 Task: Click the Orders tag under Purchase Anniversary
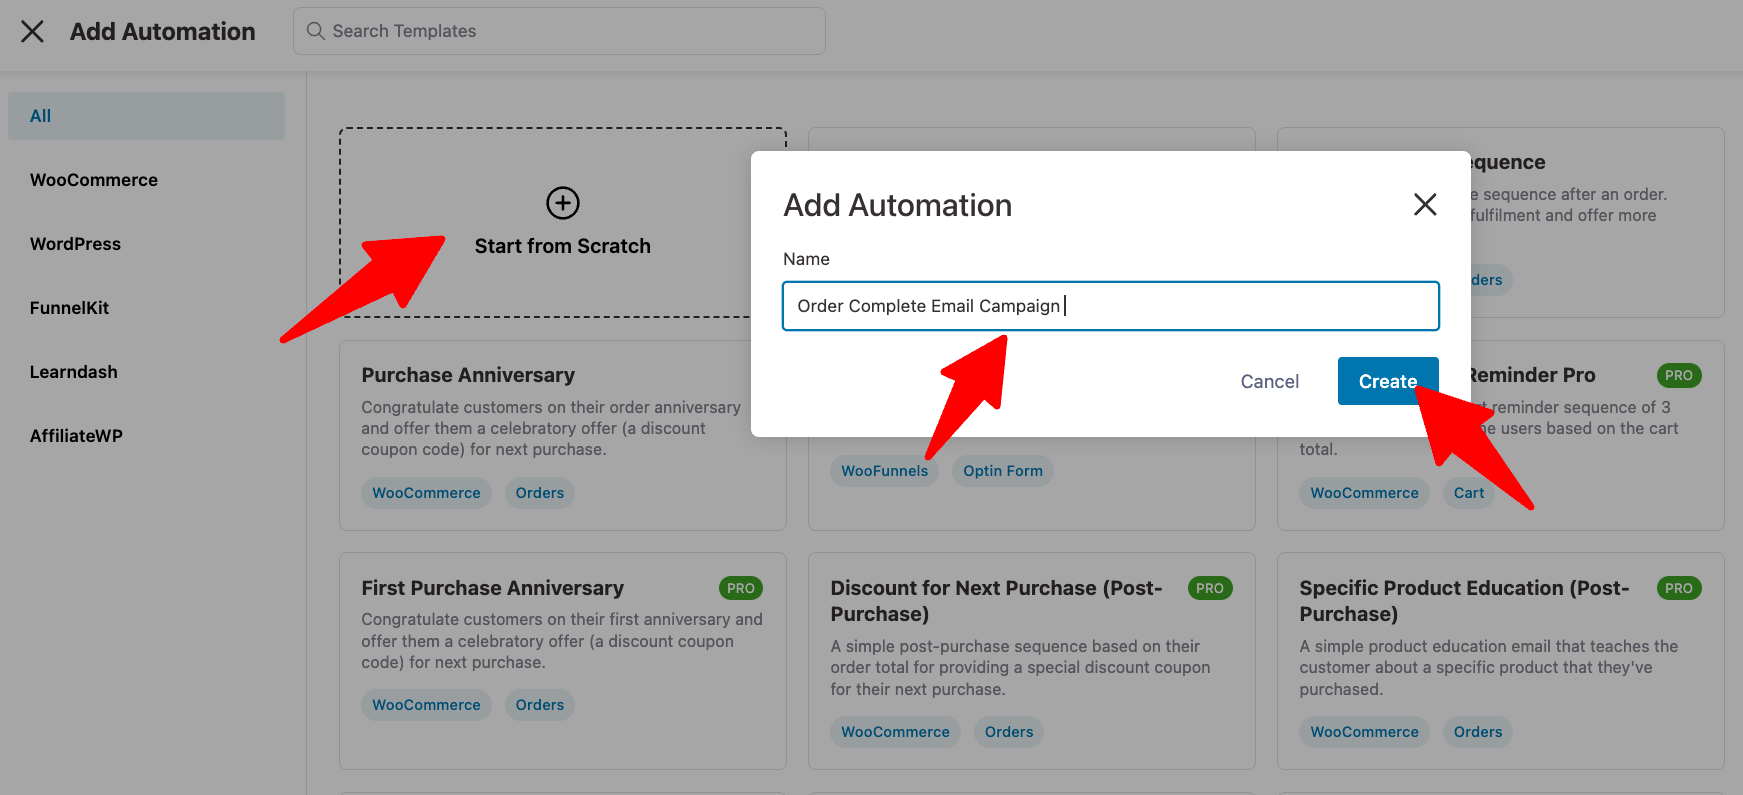pos(539,492)
